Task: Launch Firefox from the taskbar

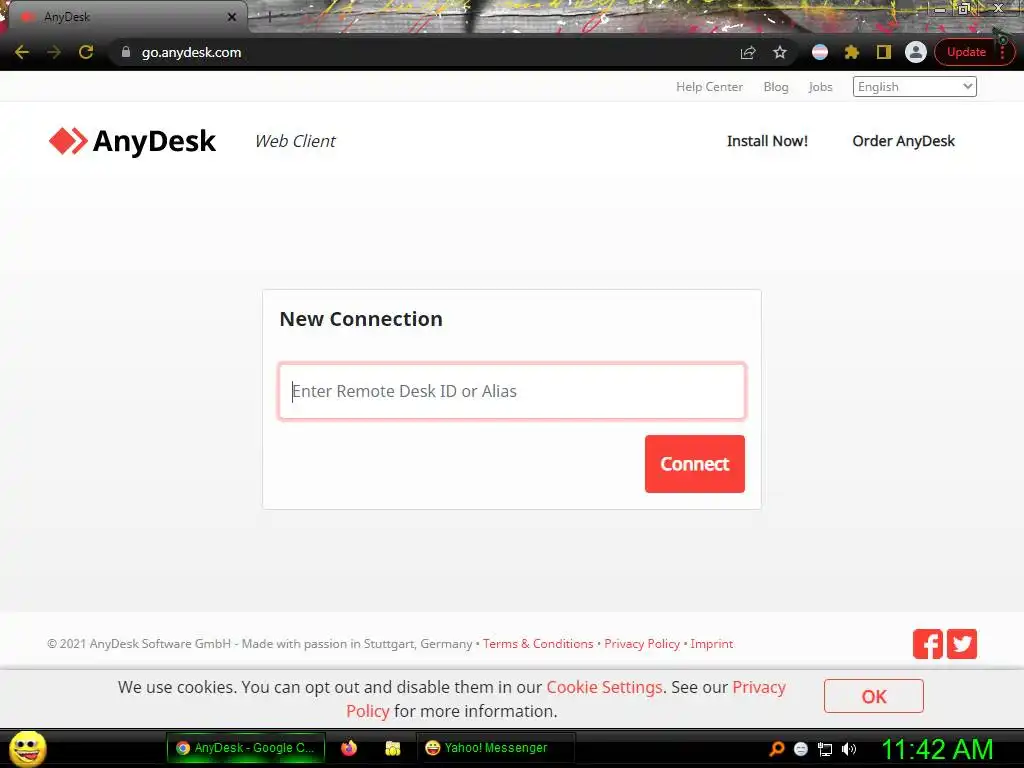Action: pos(349,748)
